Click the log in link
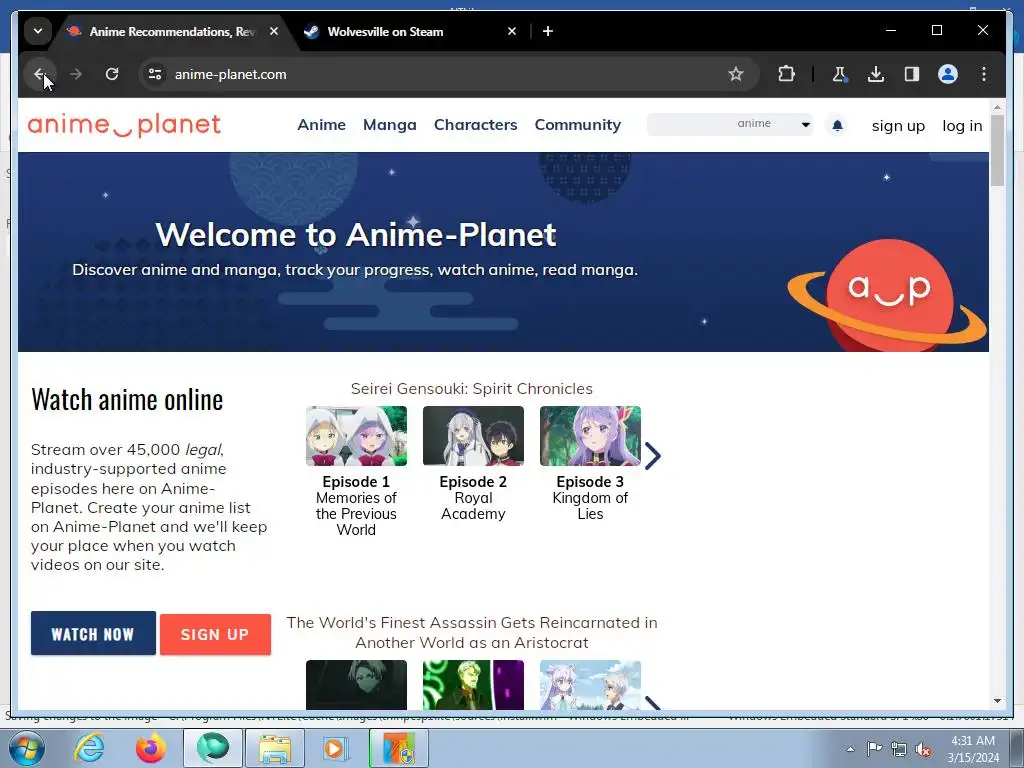 (962, 126)
